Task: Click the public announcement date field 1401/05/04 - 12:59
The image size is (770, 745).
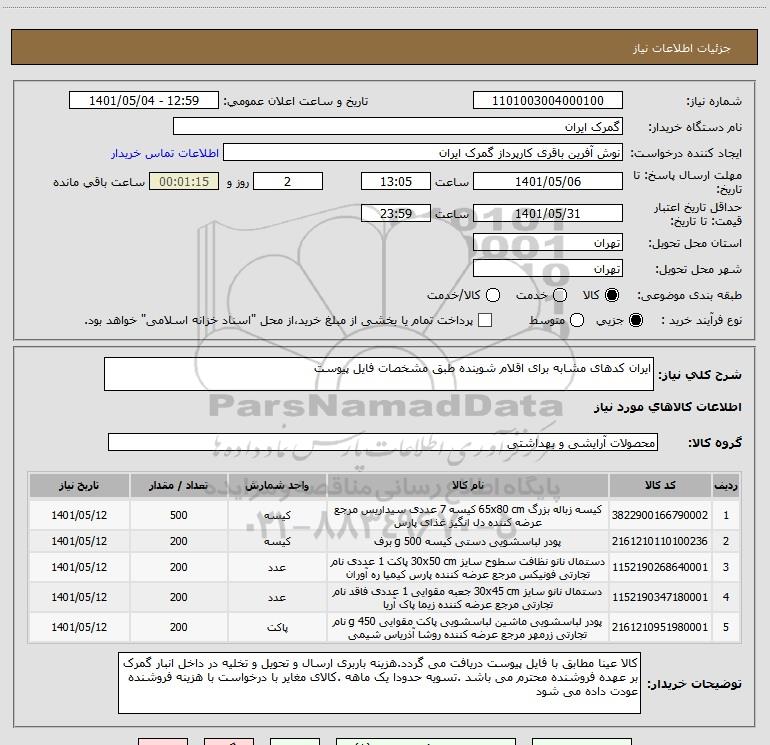Action: 144,100
